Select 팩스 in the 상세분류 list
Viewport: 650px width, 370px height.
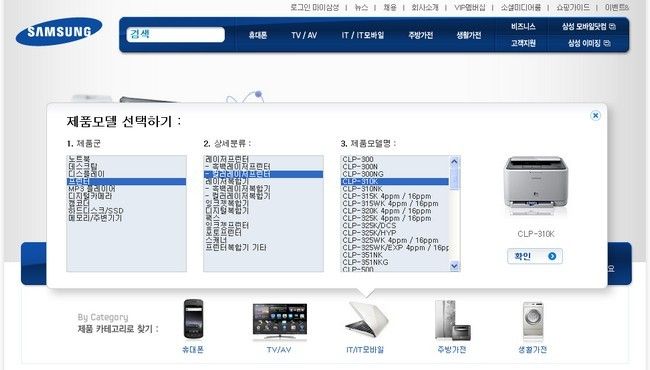pyautogui.click(x=263, y=218)
